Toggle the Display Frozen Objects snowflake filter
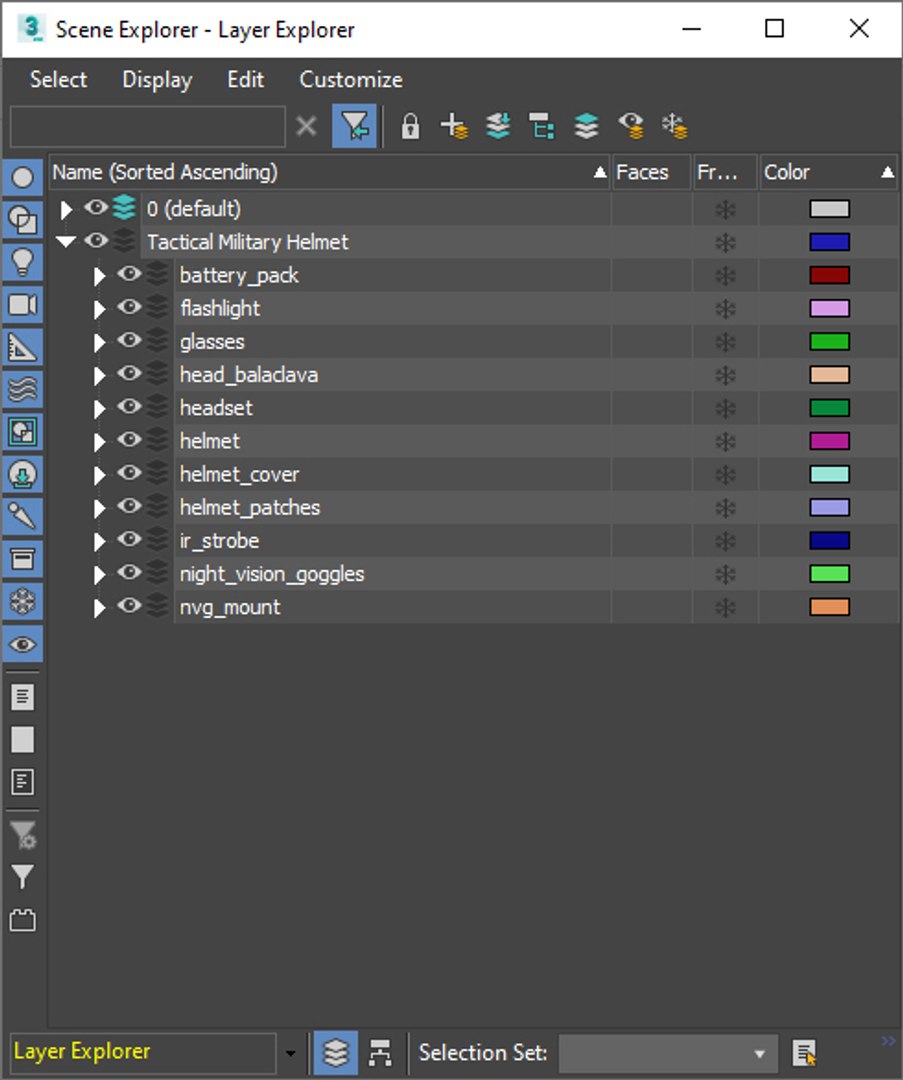This screenshot has height=1080, width=903. click(x=23, y=601)
